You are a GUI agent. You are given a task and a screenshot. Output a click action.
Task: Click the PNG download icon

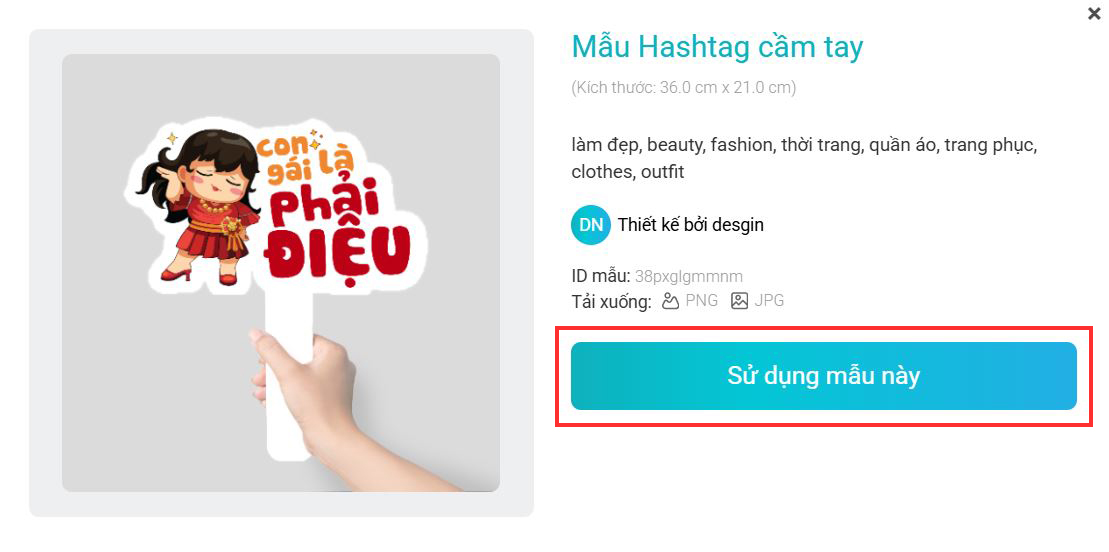point(671,300)
